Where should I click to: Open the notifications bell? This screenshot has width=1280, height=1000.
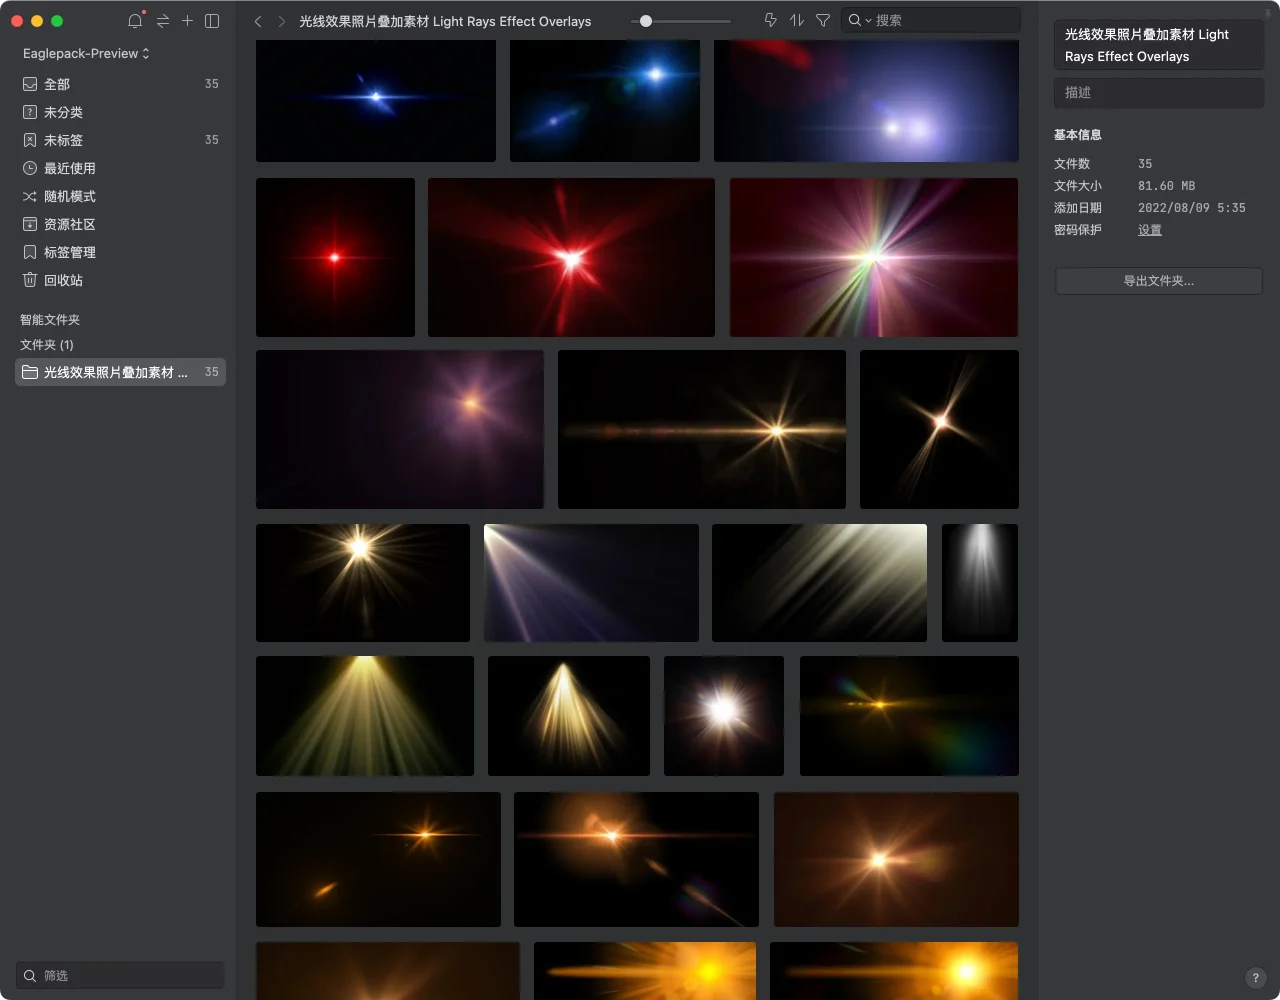pos(135,21)
